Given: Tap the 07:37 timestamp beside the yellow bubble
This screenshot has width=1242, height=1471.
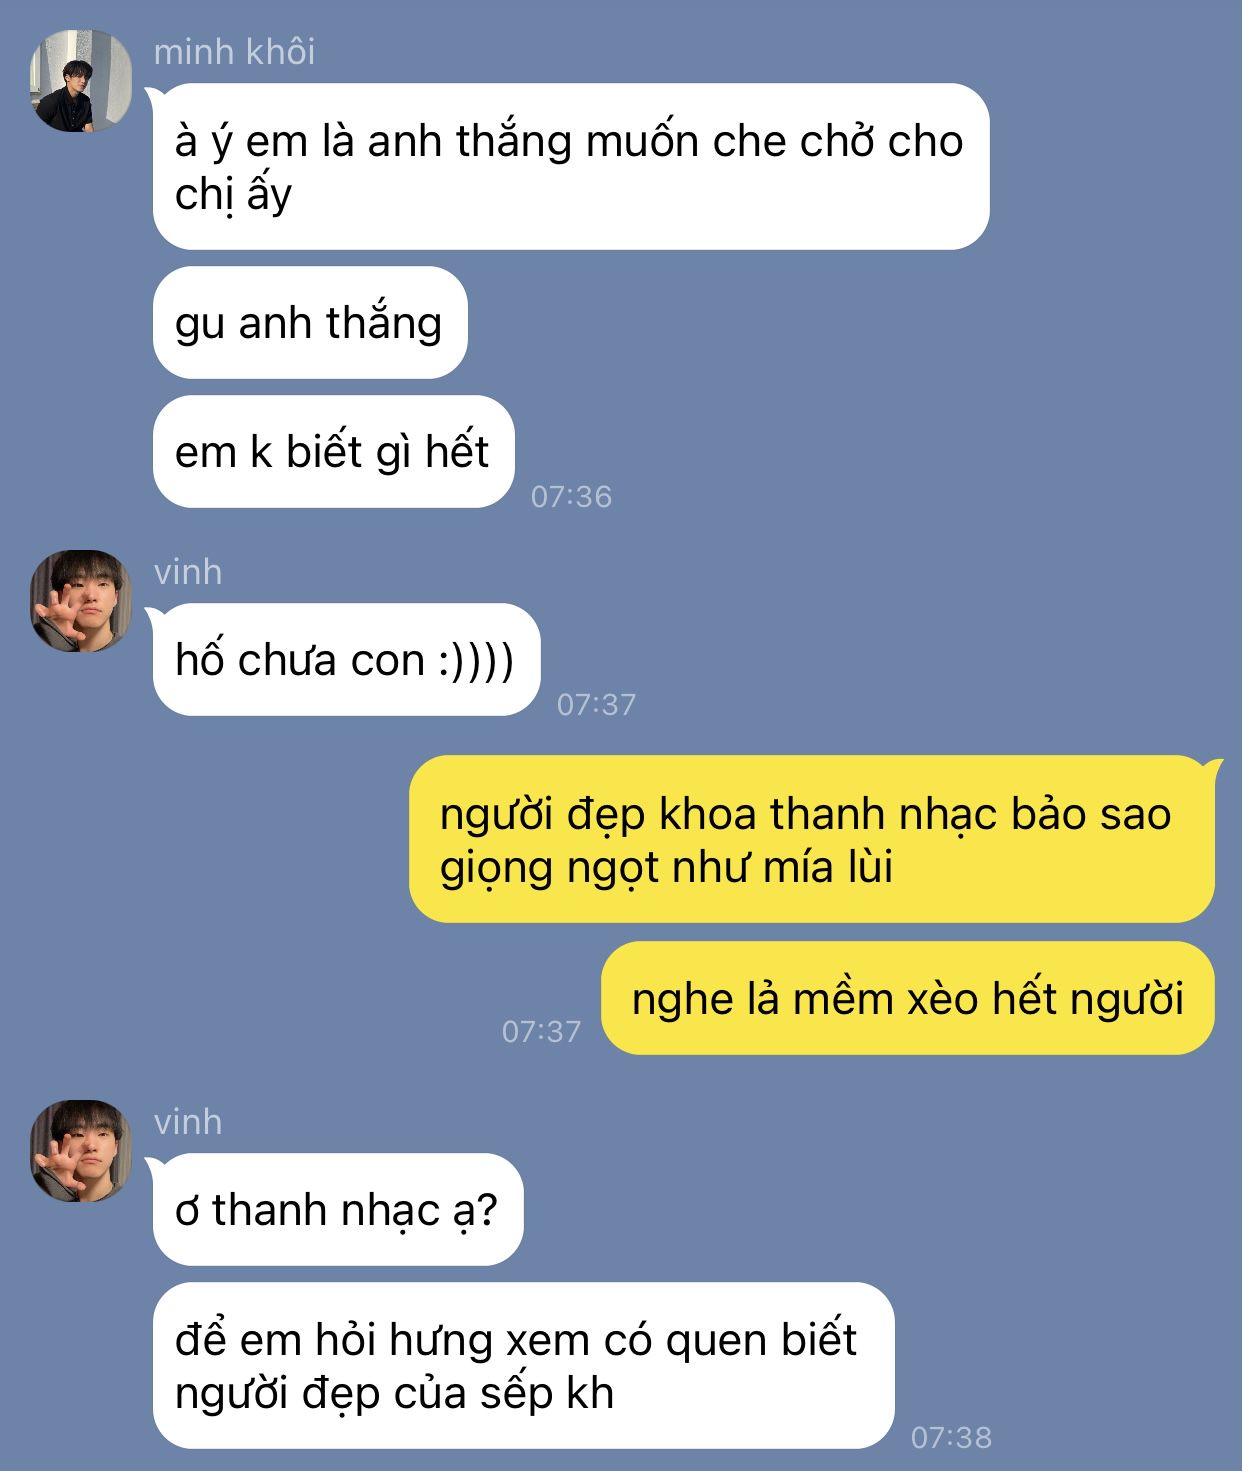Looking at the screenshot, I should pyautogui.click(x=541, y=1031).
